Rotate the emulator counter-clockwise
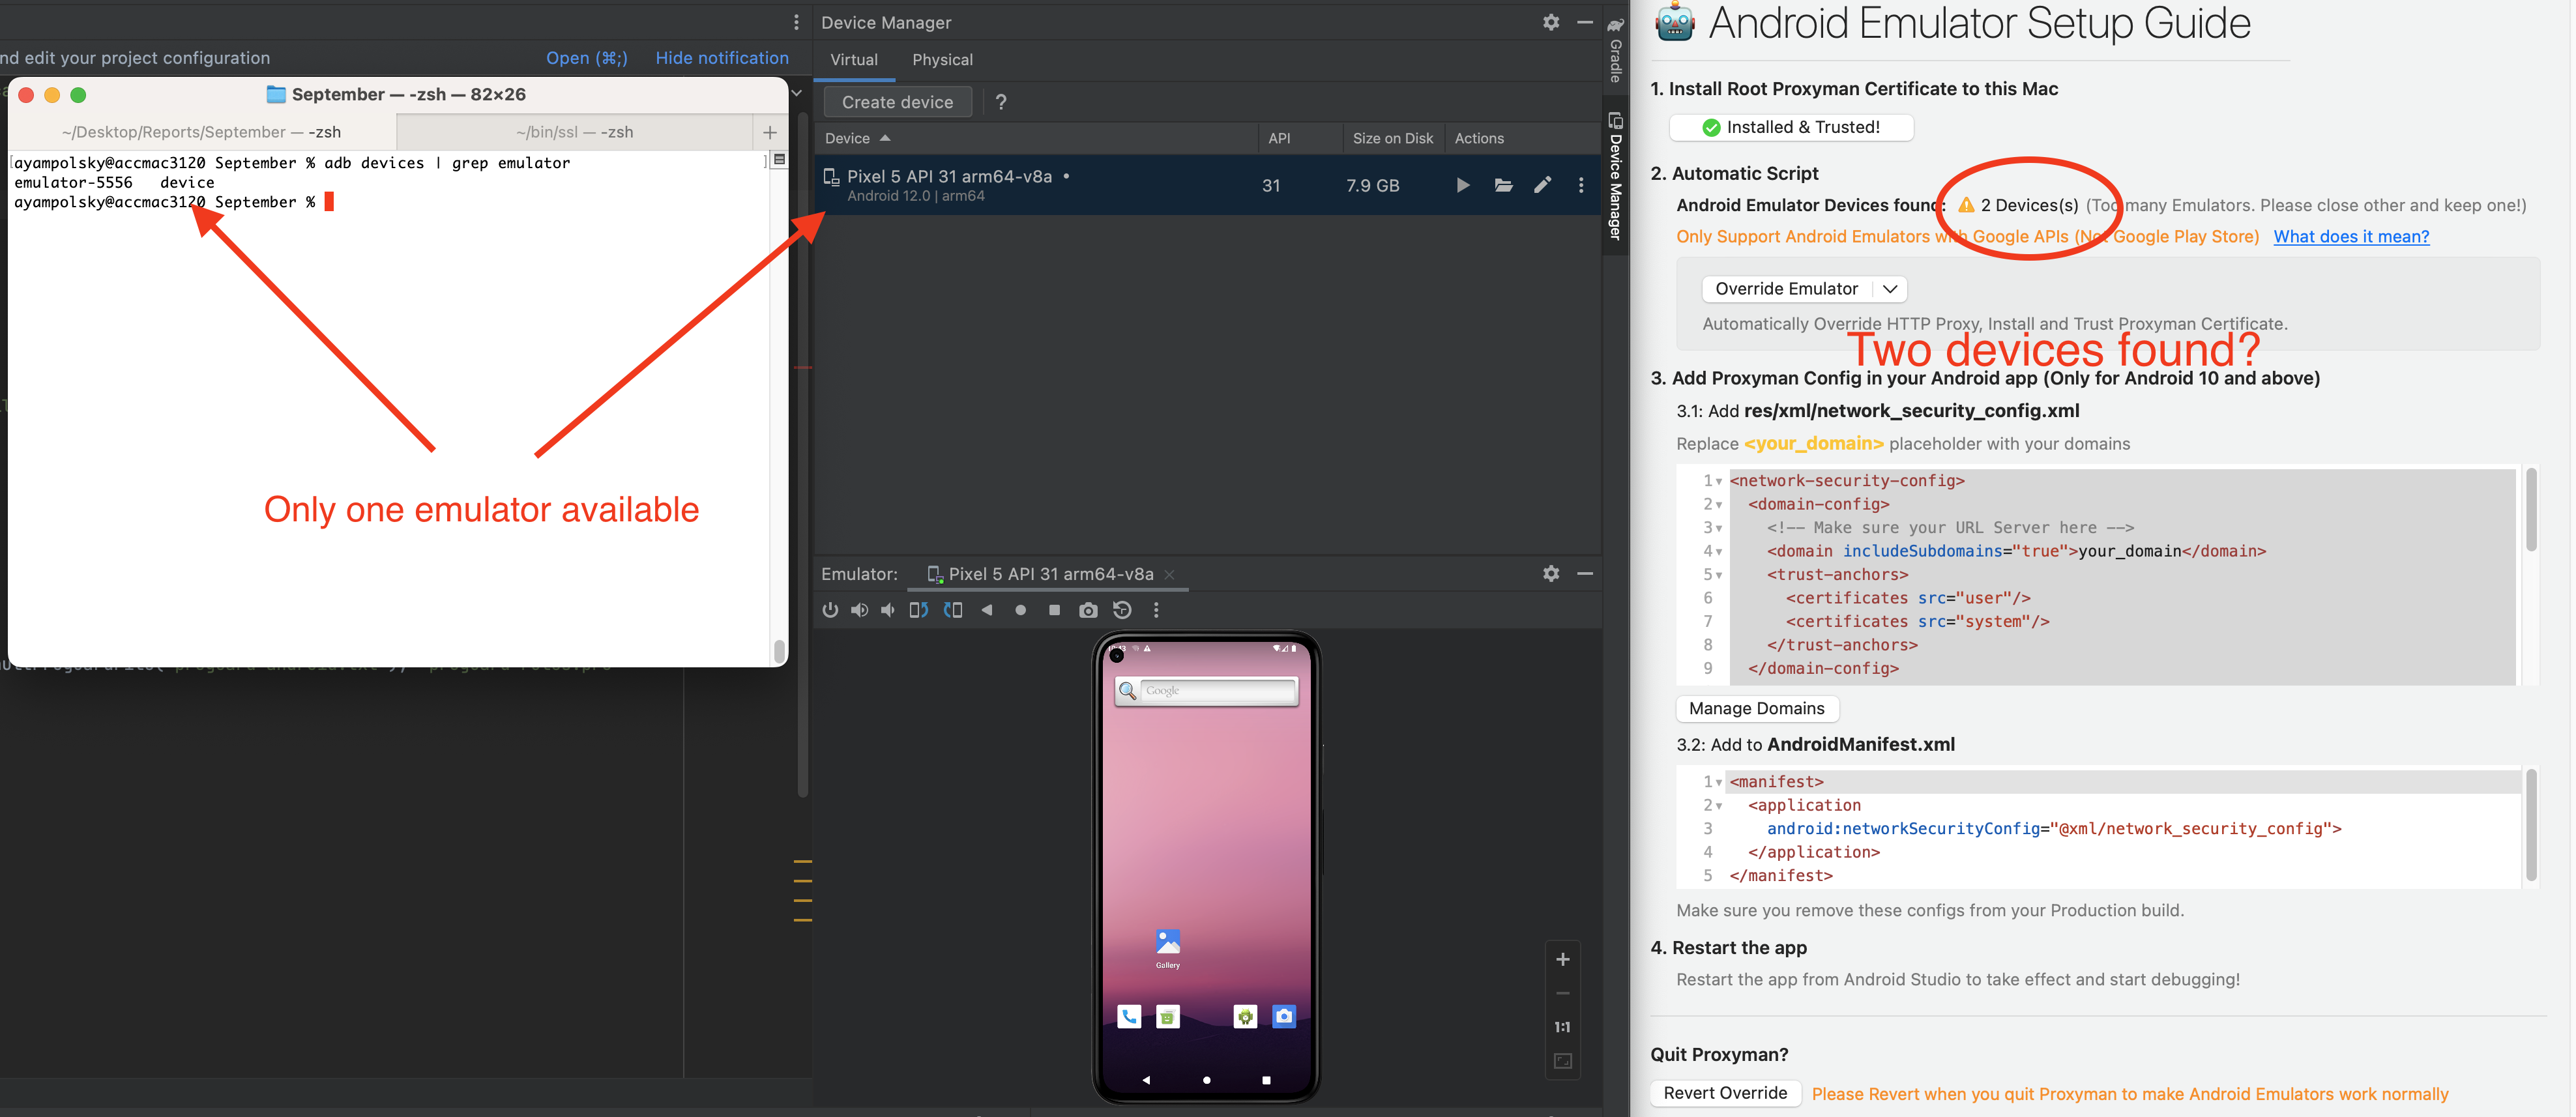Viewport: 2576px width, 1117px height. 918,609
